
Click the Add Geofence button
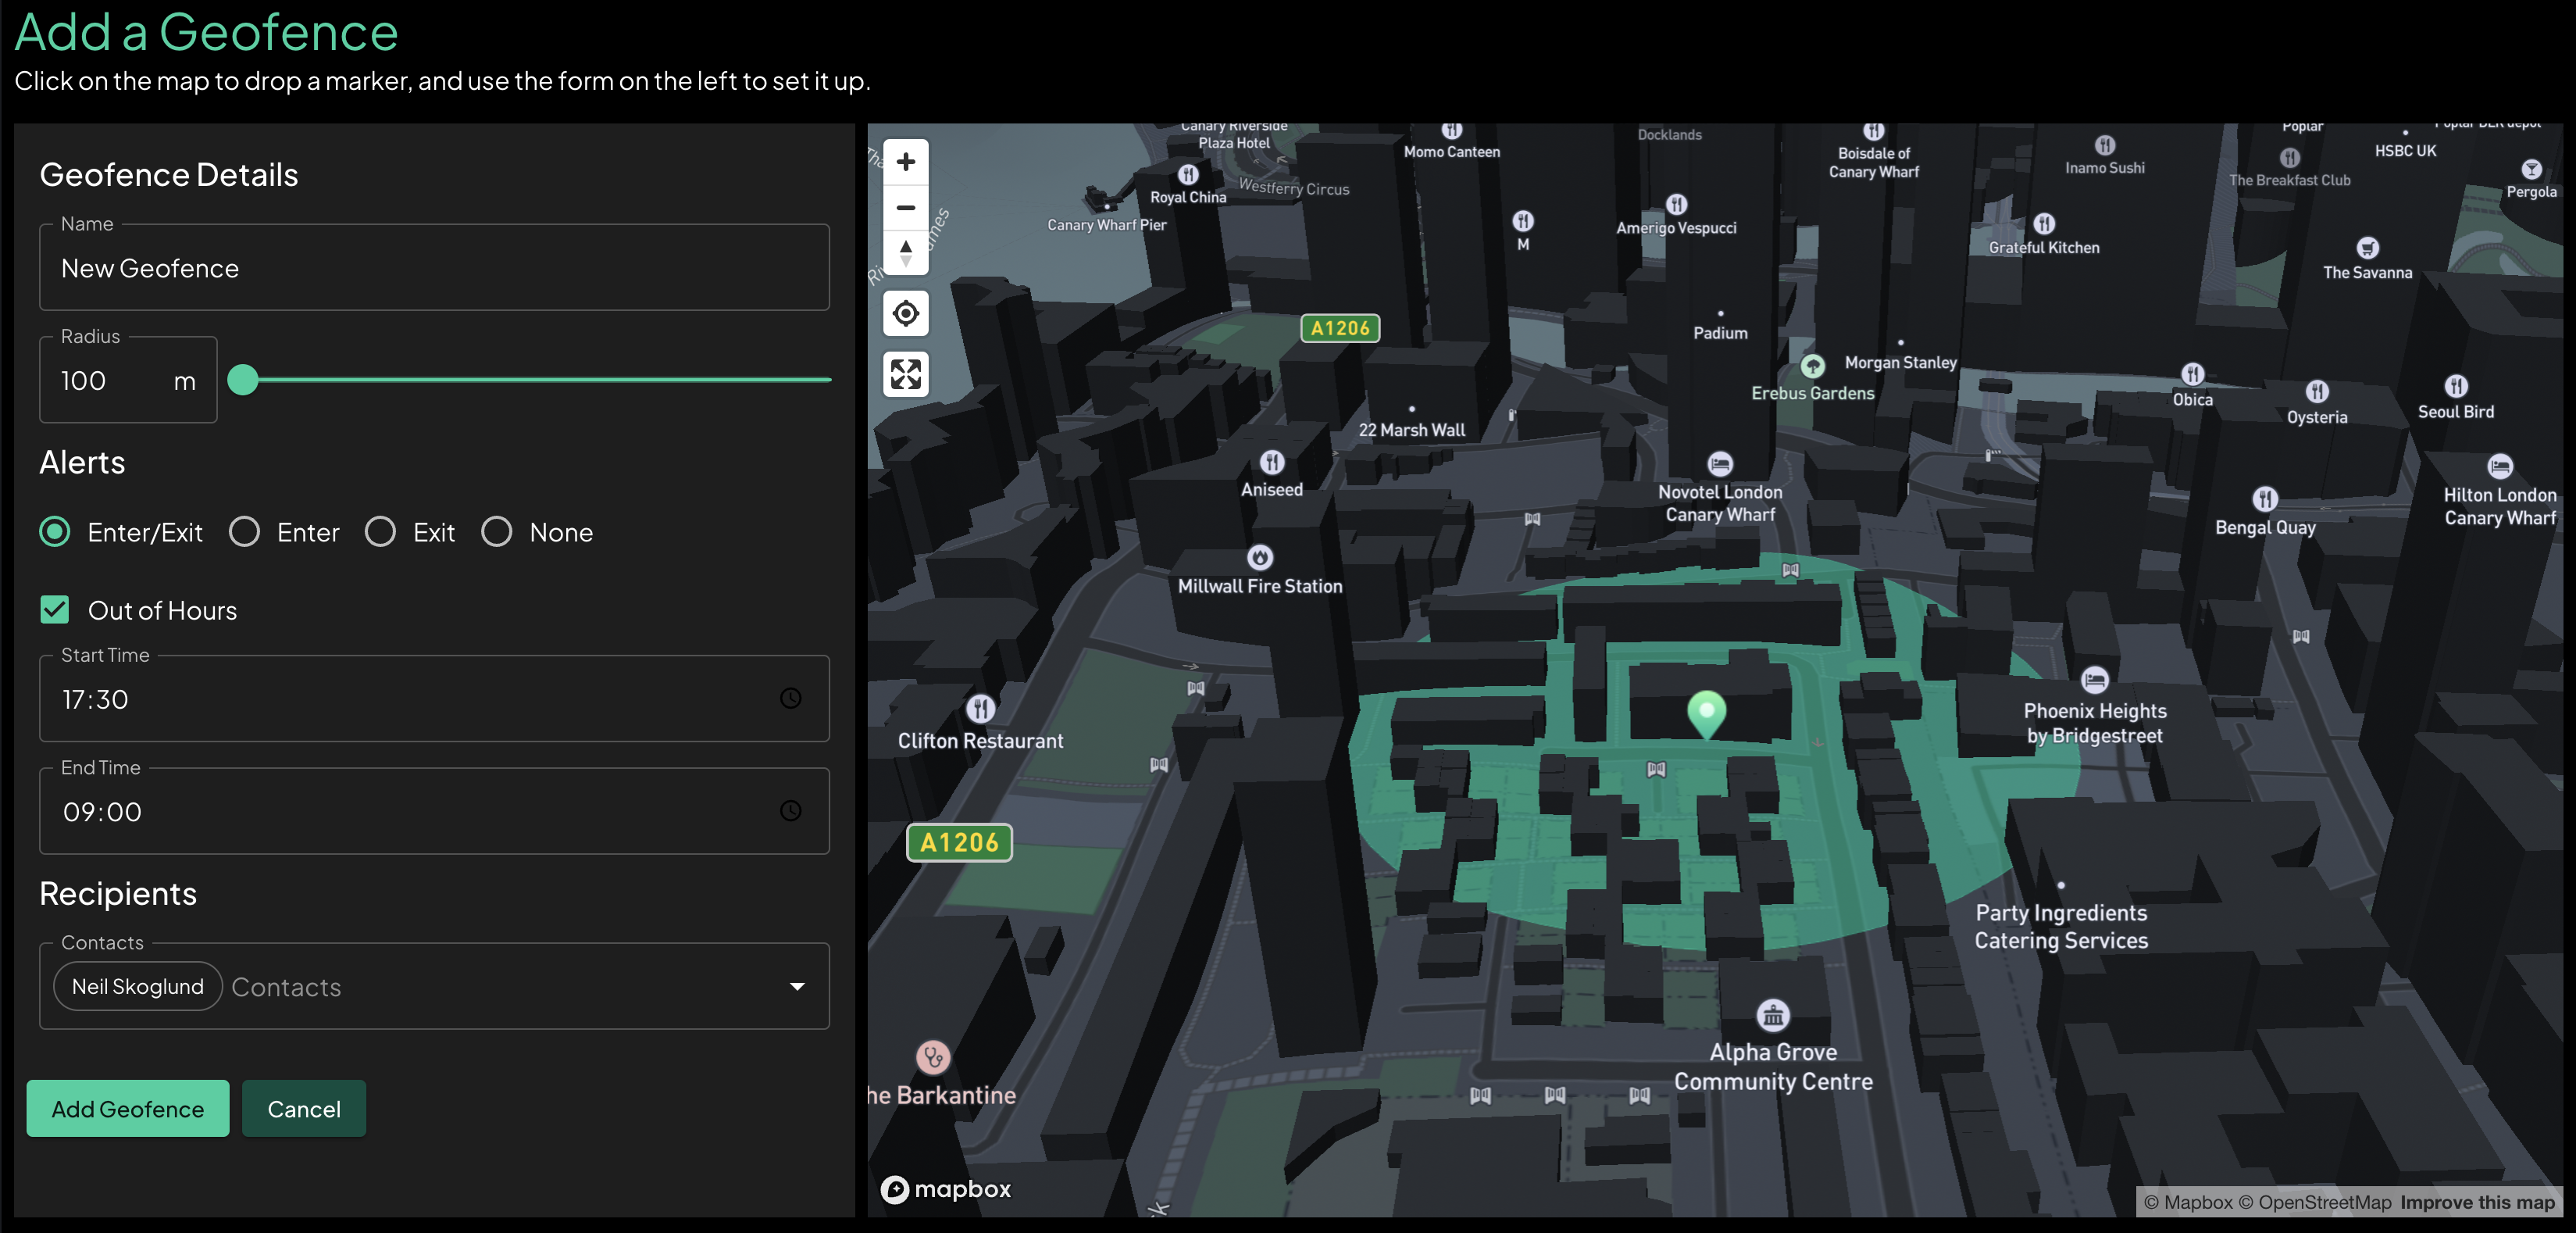(x=128, y=1109)
